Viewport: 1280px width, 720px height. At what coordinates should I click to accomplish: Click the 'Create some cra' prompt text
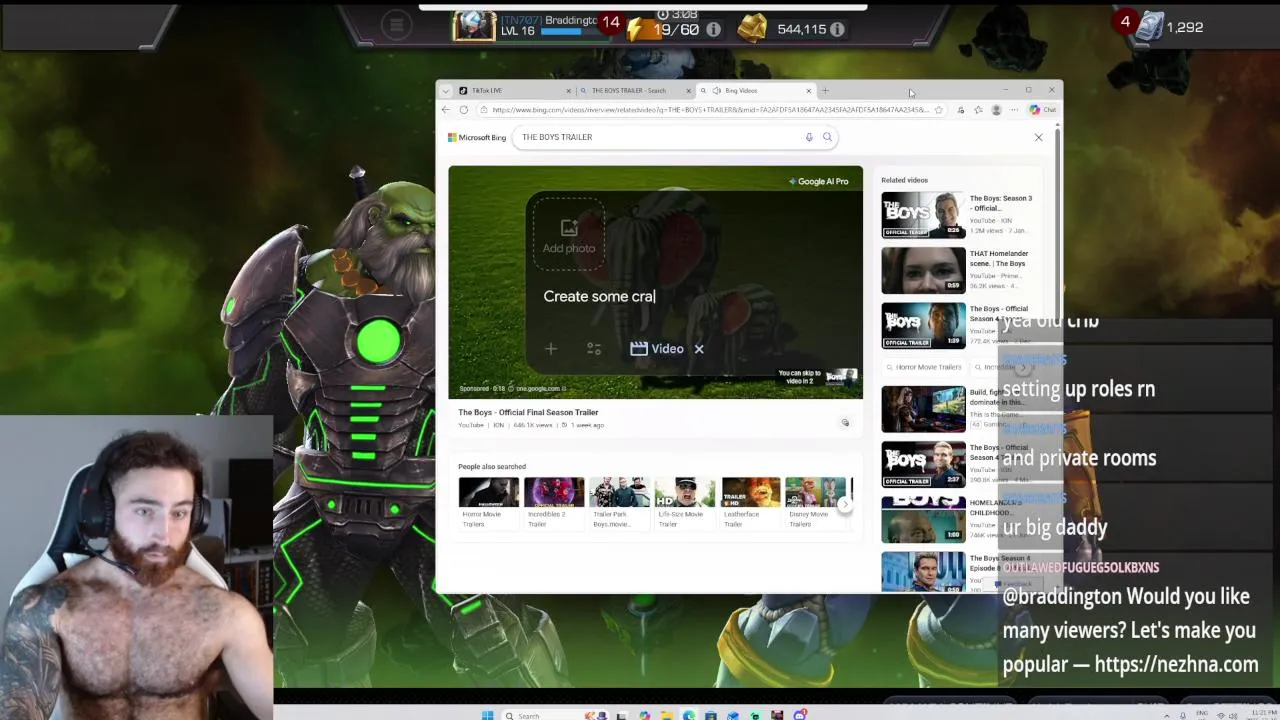coord(599,296)
